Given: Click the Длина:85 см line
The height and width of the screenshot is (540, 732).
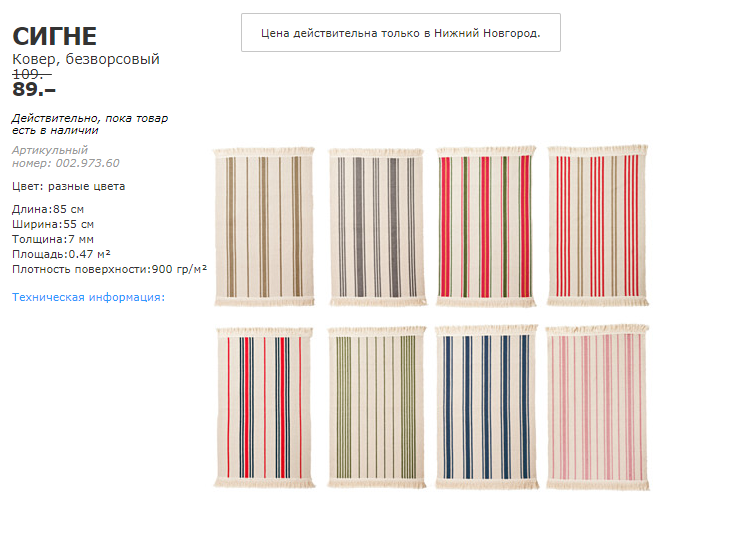Looking at the screenshot, I should 48,209.
